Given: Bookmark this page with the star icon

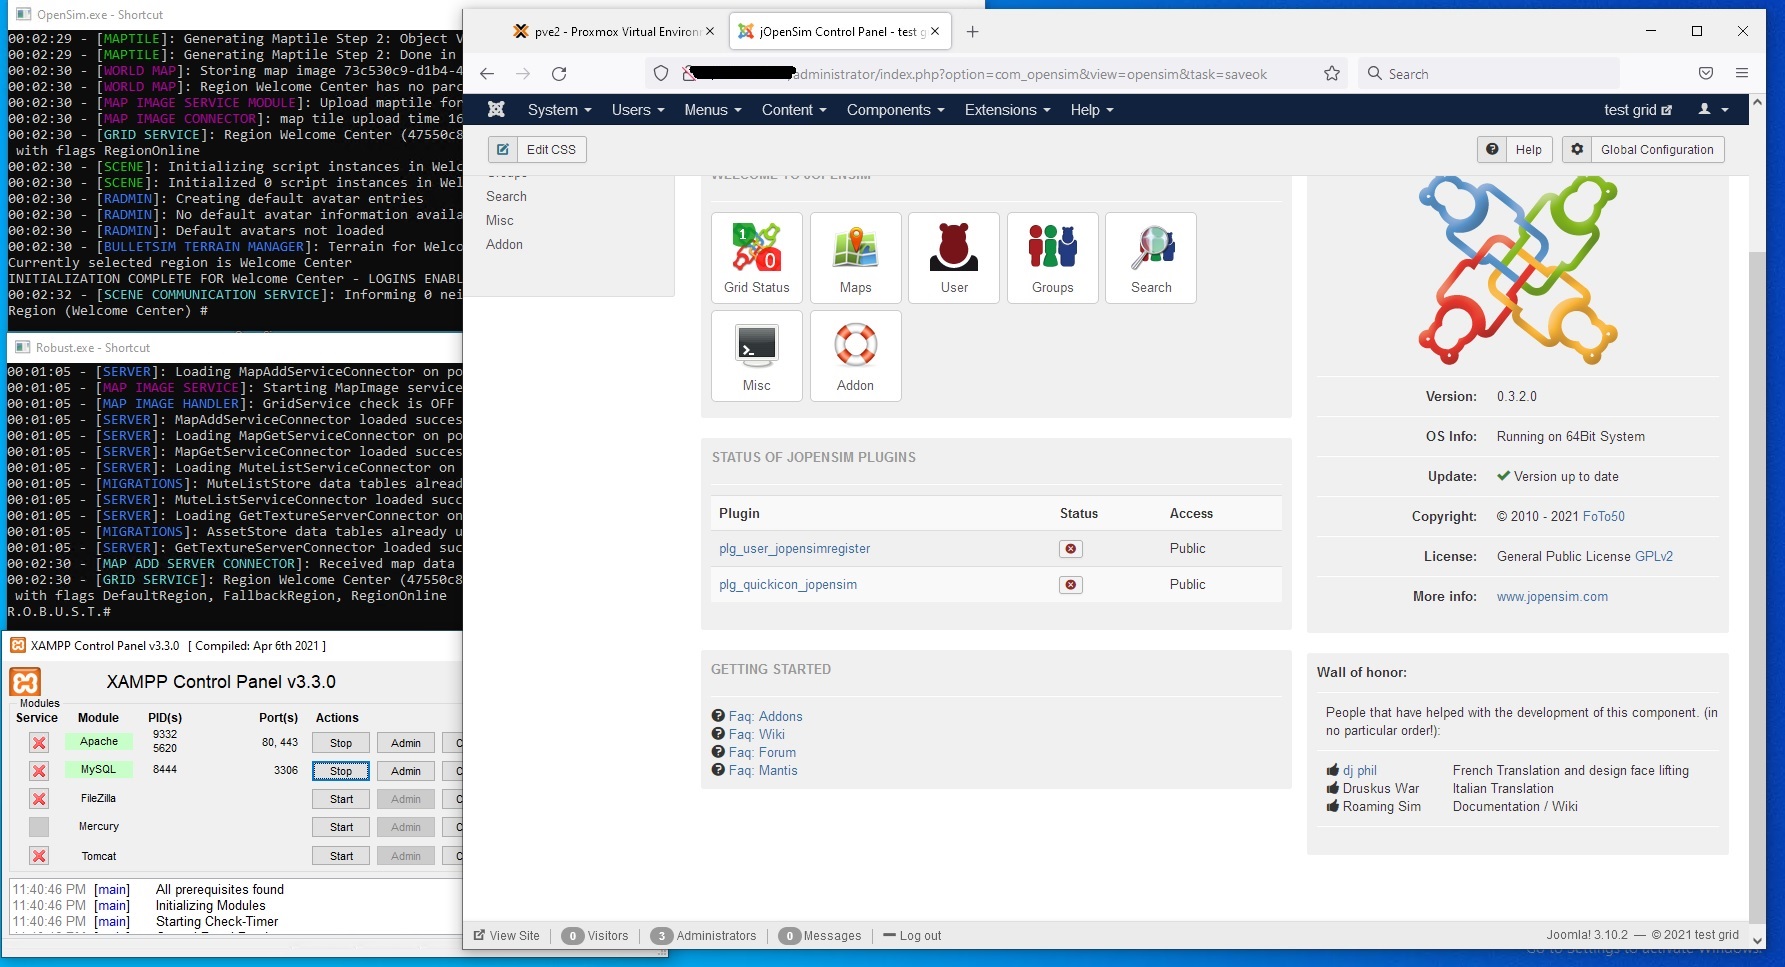Looking at the screenshot, I should point(1331,74).
